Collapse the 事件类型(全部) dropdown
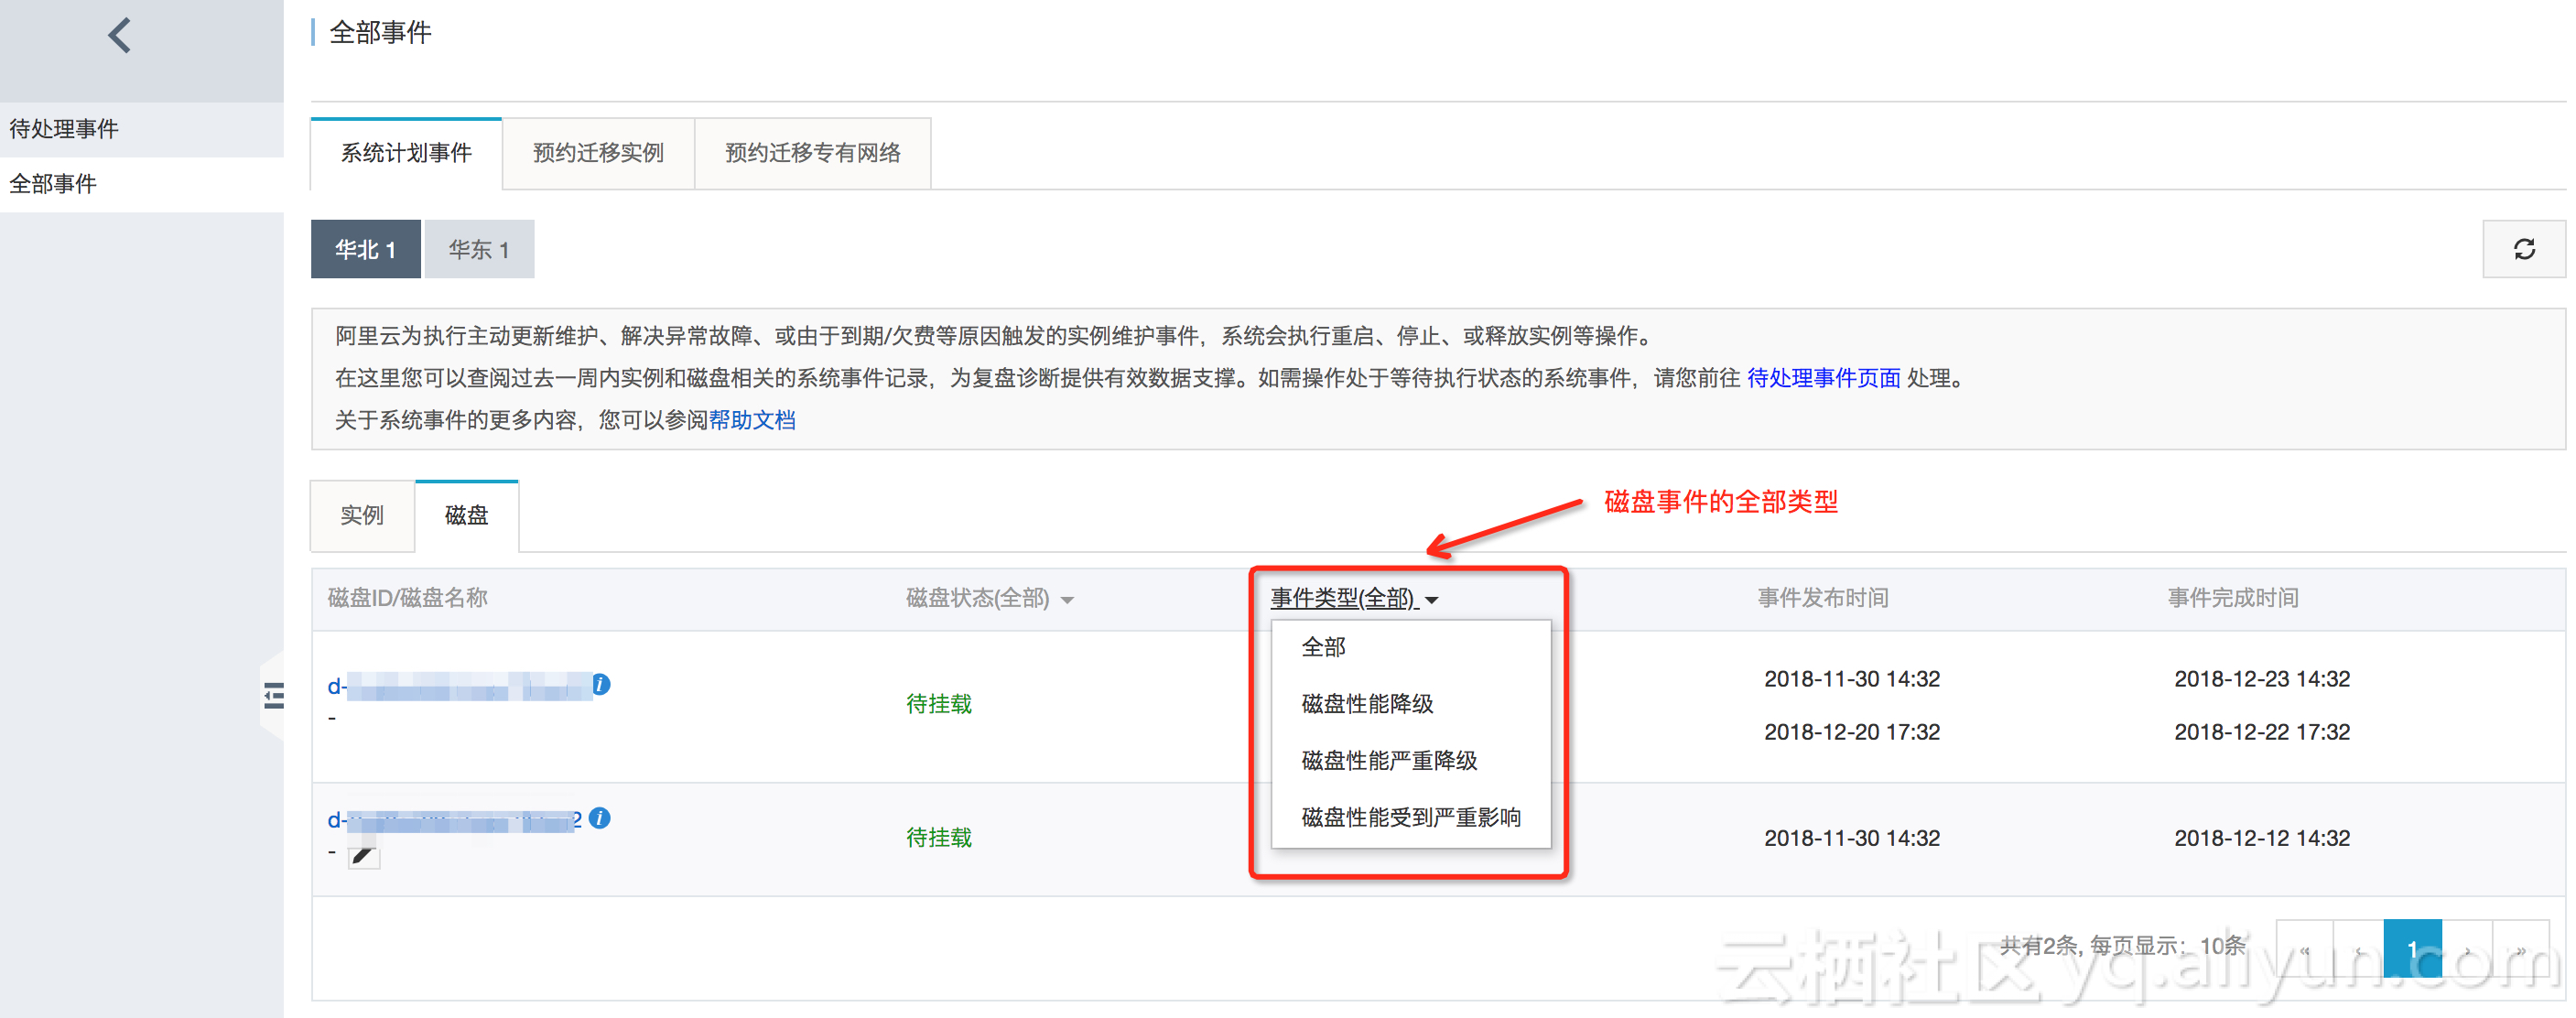The height and width of the screenshot is (1018, 2576). pos(1354,598)
